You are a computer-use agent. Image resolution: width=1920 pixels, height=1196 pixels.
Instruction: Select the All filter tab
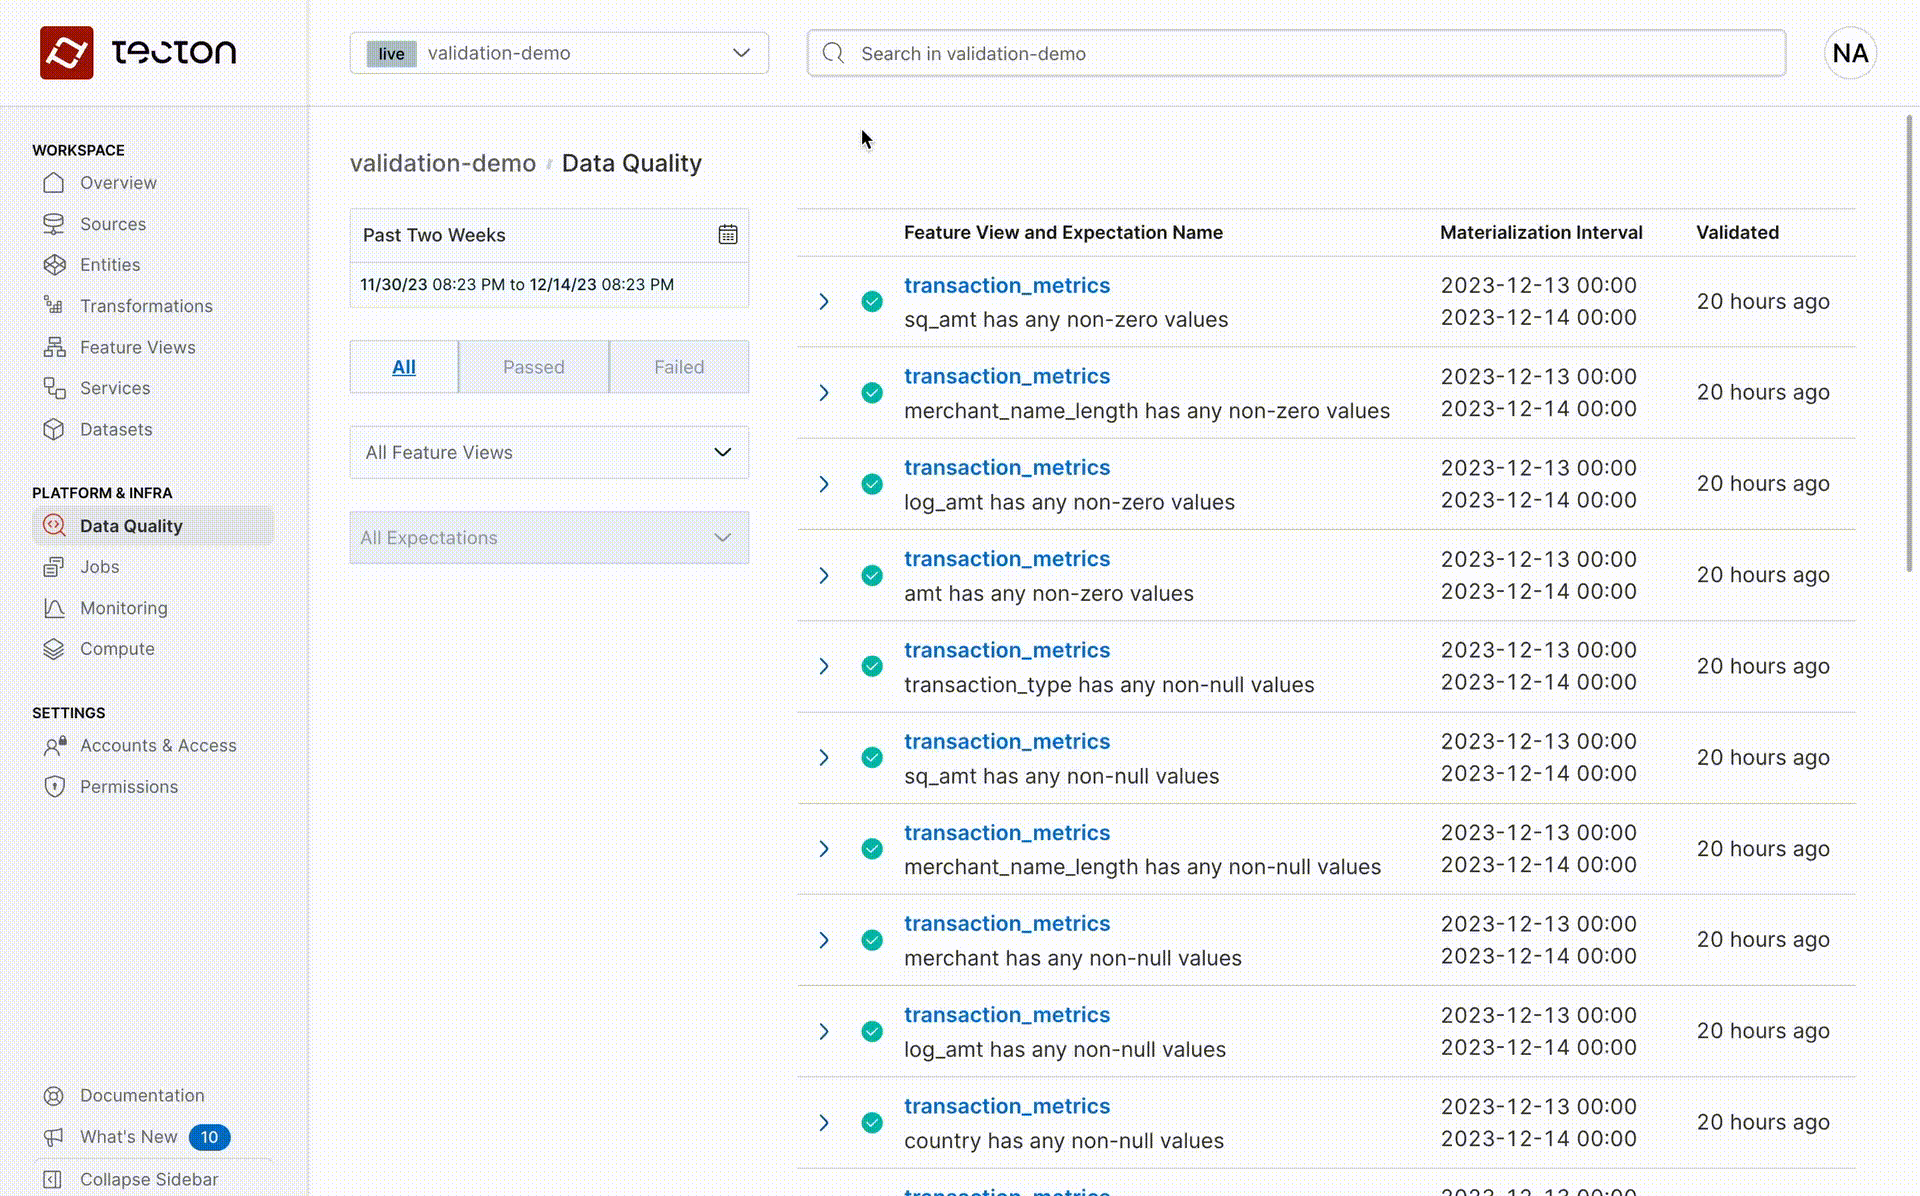(404, 367)
